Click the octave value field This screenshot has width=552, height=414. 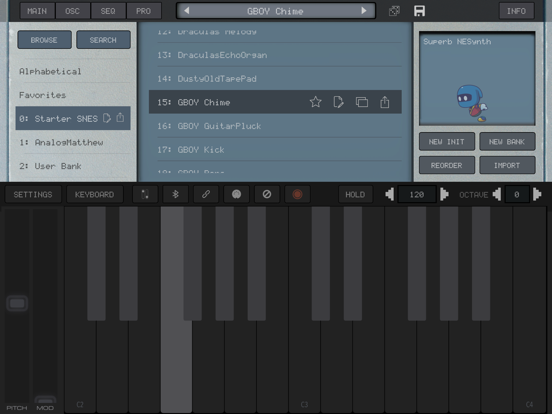[x=517, y=194]
